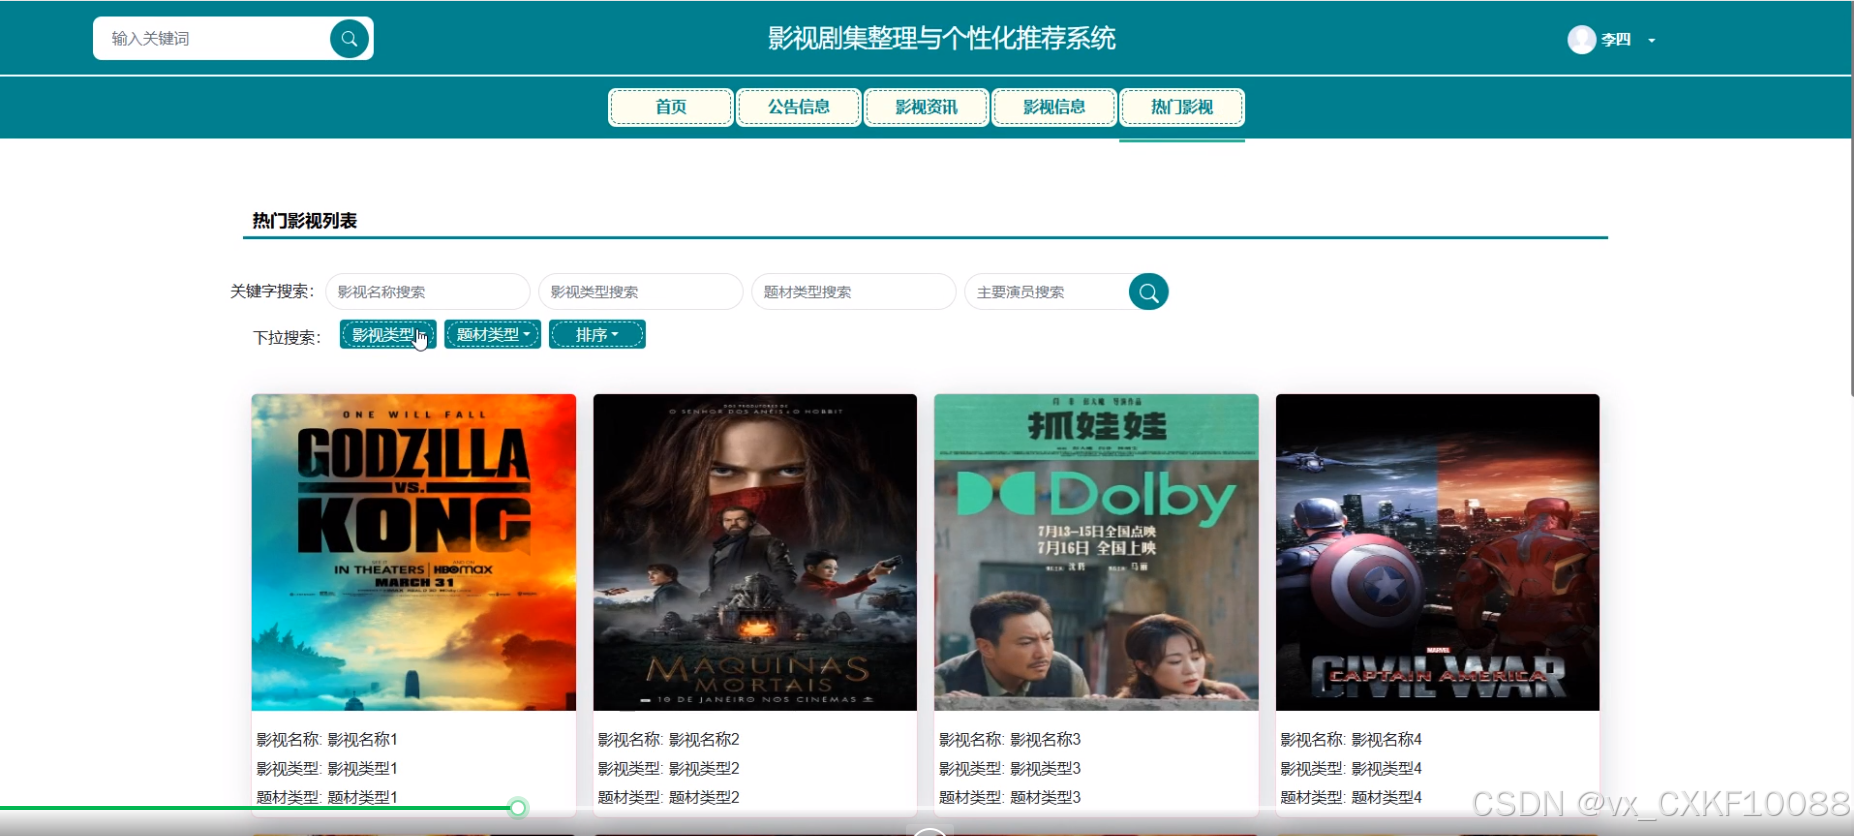Click the user avatar icon for 李四
Screen dimensions: 1854x836
1581,39
